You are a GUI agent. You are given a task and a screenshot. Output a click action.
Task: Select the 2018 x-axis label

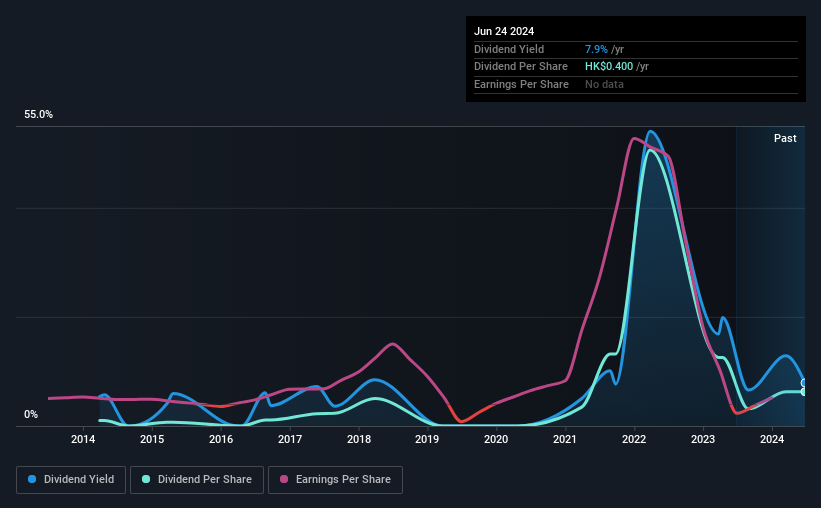pyautogui.click(x=359, y=439)
